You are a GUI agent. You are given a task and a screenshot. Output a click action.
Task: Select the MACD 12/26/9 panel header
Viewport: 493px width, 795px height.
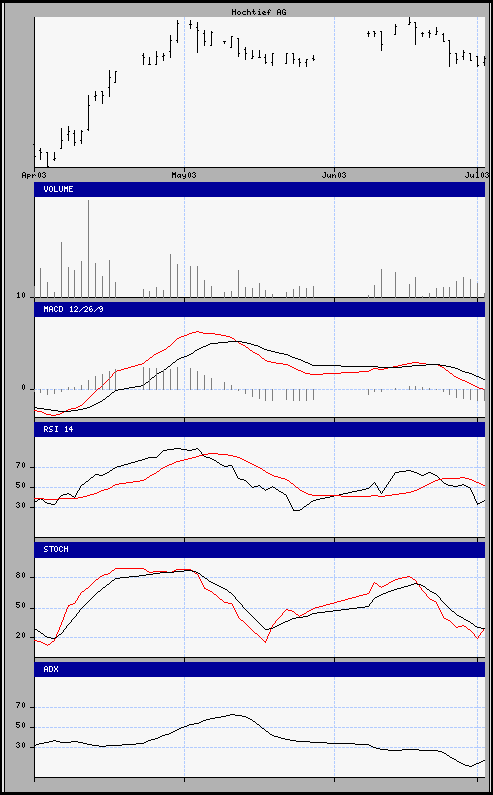tap(260, 309)
